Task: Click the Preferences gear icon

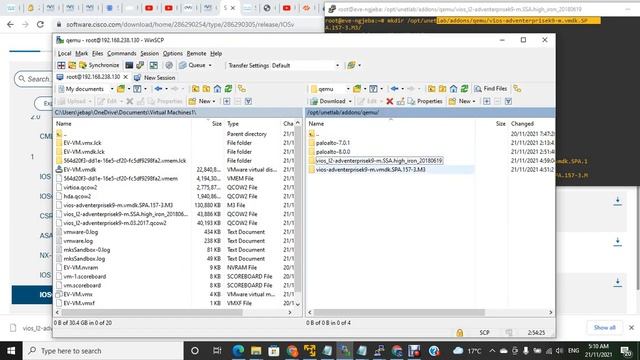Action: [x=169, y=65]
